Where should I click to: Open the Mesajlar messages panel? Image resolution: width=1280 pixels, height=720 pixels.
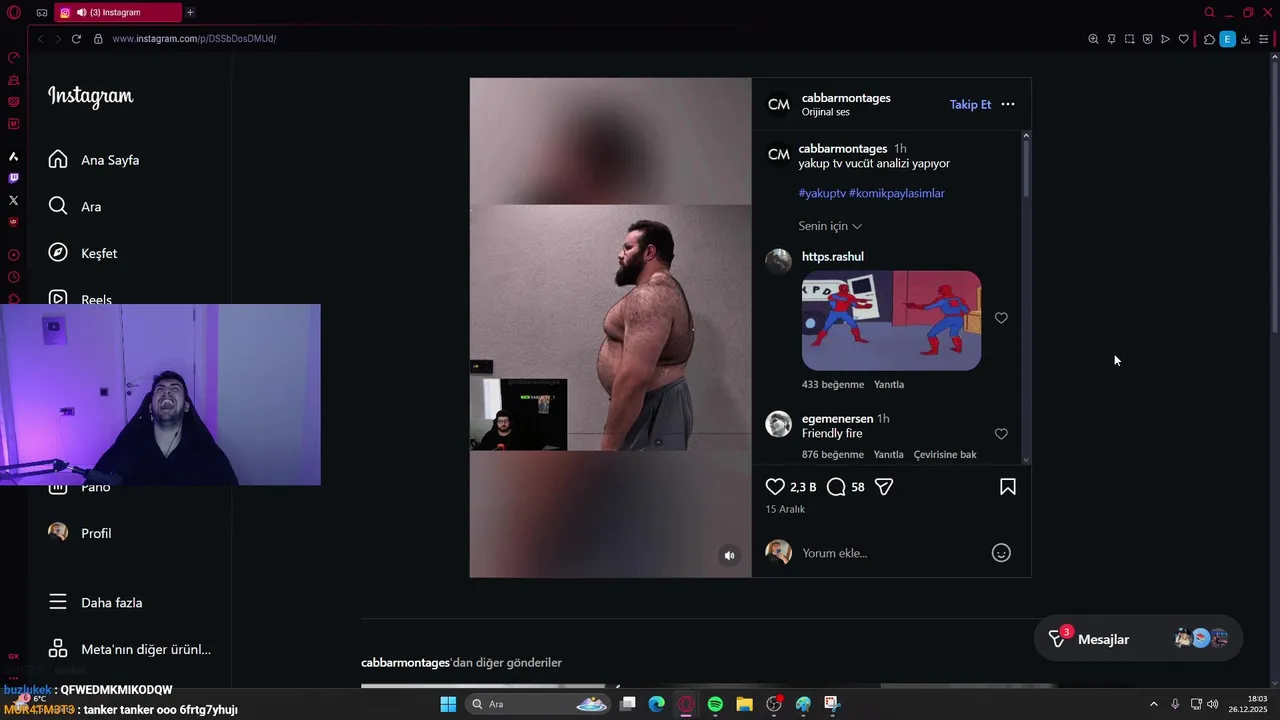[1139, 639]
